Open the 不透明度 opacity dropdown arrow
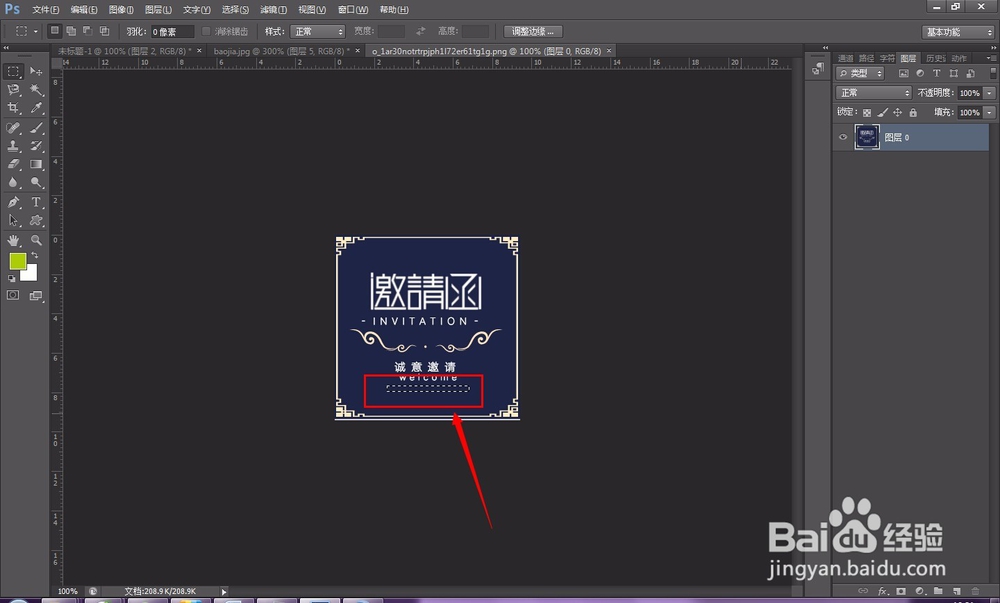This screenshot has height=603, width=1000. [989, 92]
